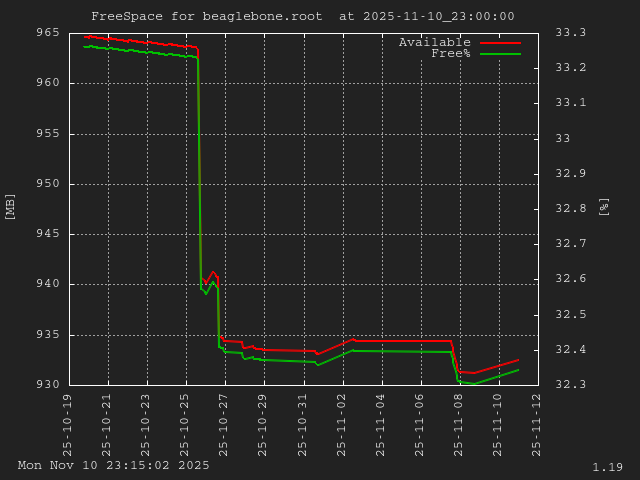Select the "Free%" legend label
640x480 pixels.
click(450, 53)
